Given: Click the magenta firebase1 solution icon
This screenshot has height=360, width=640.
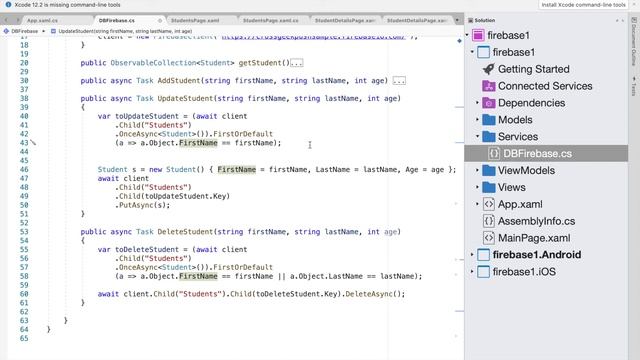Looking at the screenshot, I should pos(478,35).
